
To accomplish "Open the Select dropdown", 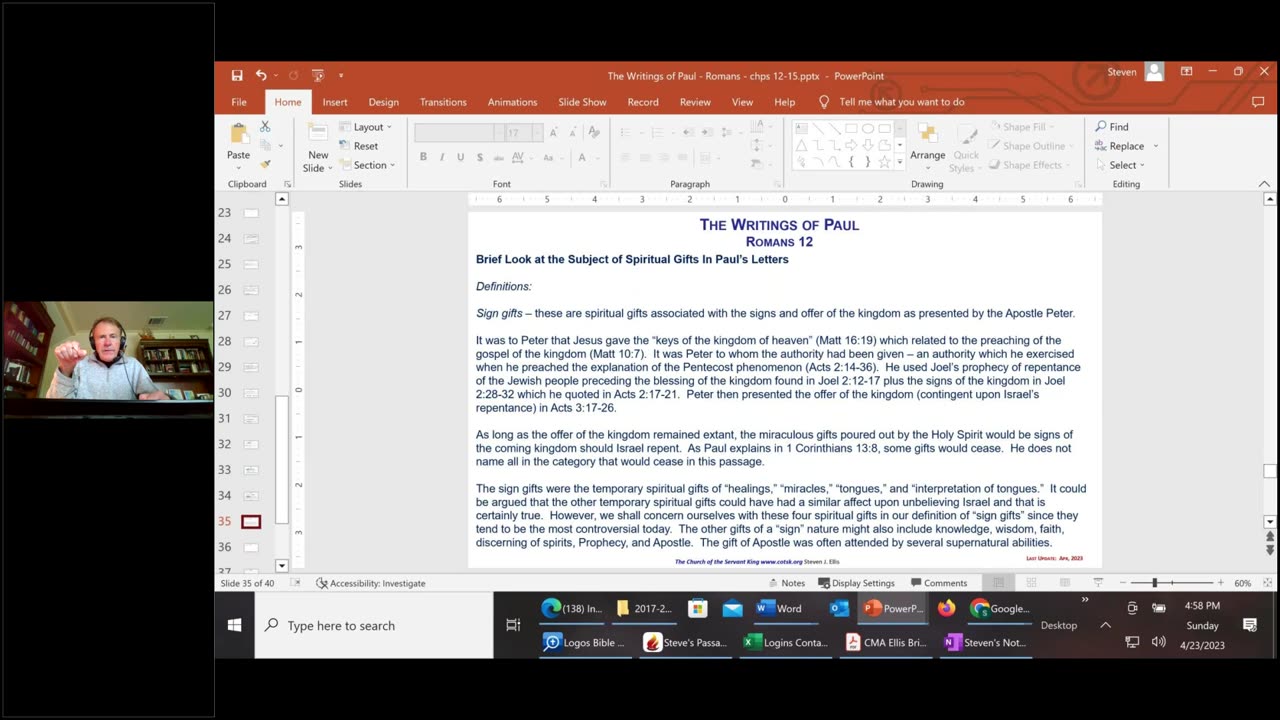I will coord(1120,165).
